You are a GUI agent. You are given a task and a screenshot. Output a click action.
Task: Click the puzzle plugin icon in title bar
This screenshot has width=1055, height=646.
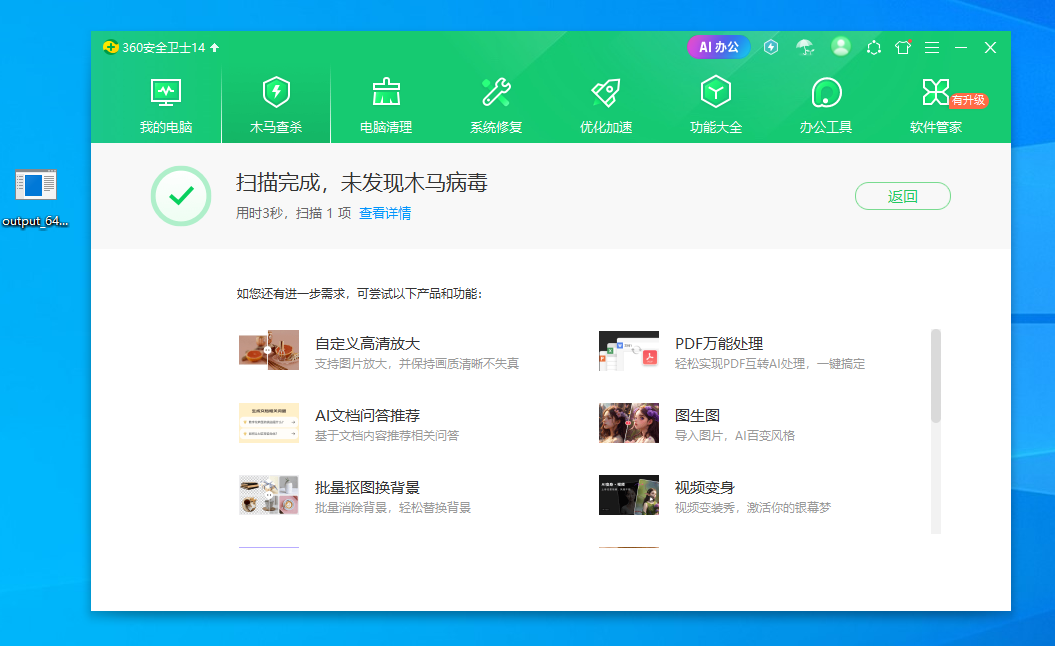click(x=873, y=48)
